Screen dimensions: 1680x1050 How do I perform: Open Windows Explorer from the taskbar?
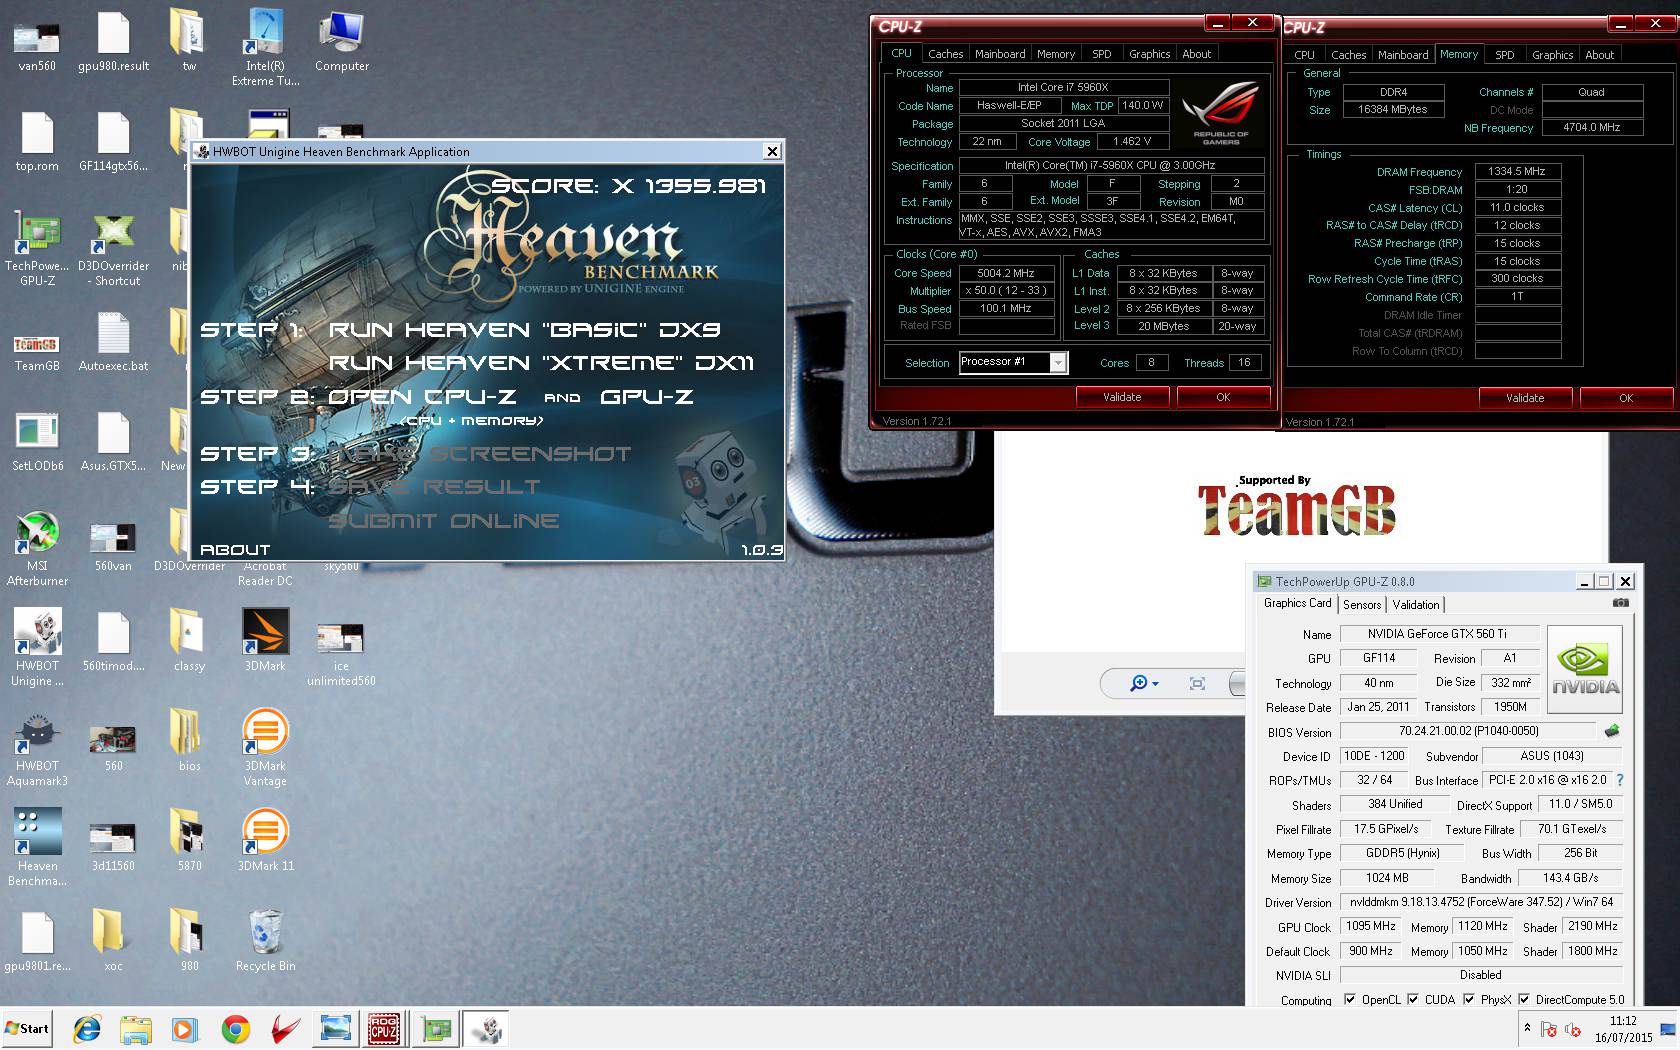[x=136, y=1028]
